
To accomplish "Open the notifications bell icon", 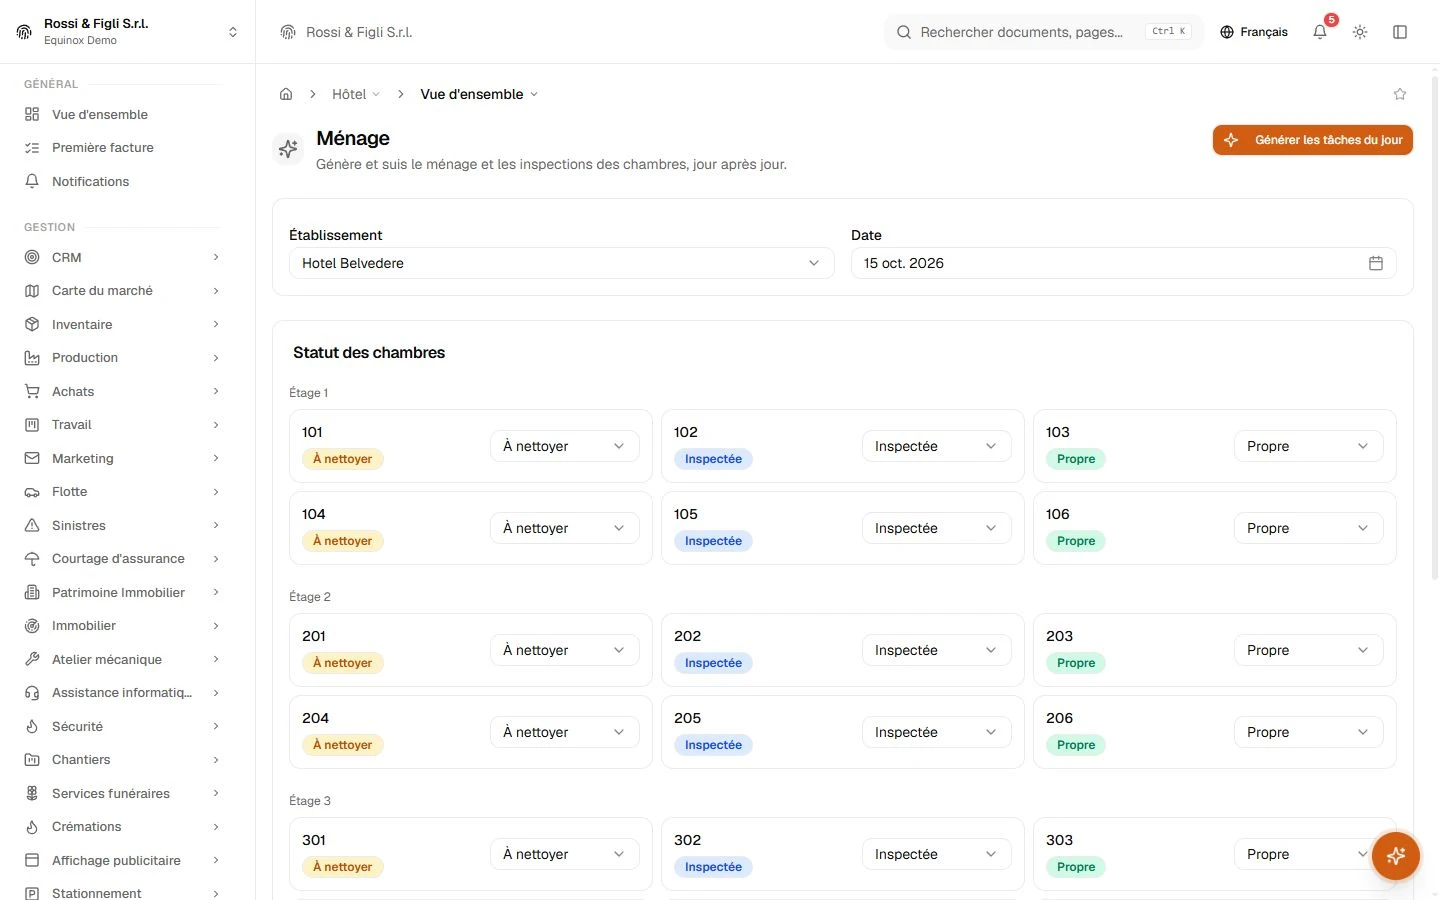I will [1320, 32].
